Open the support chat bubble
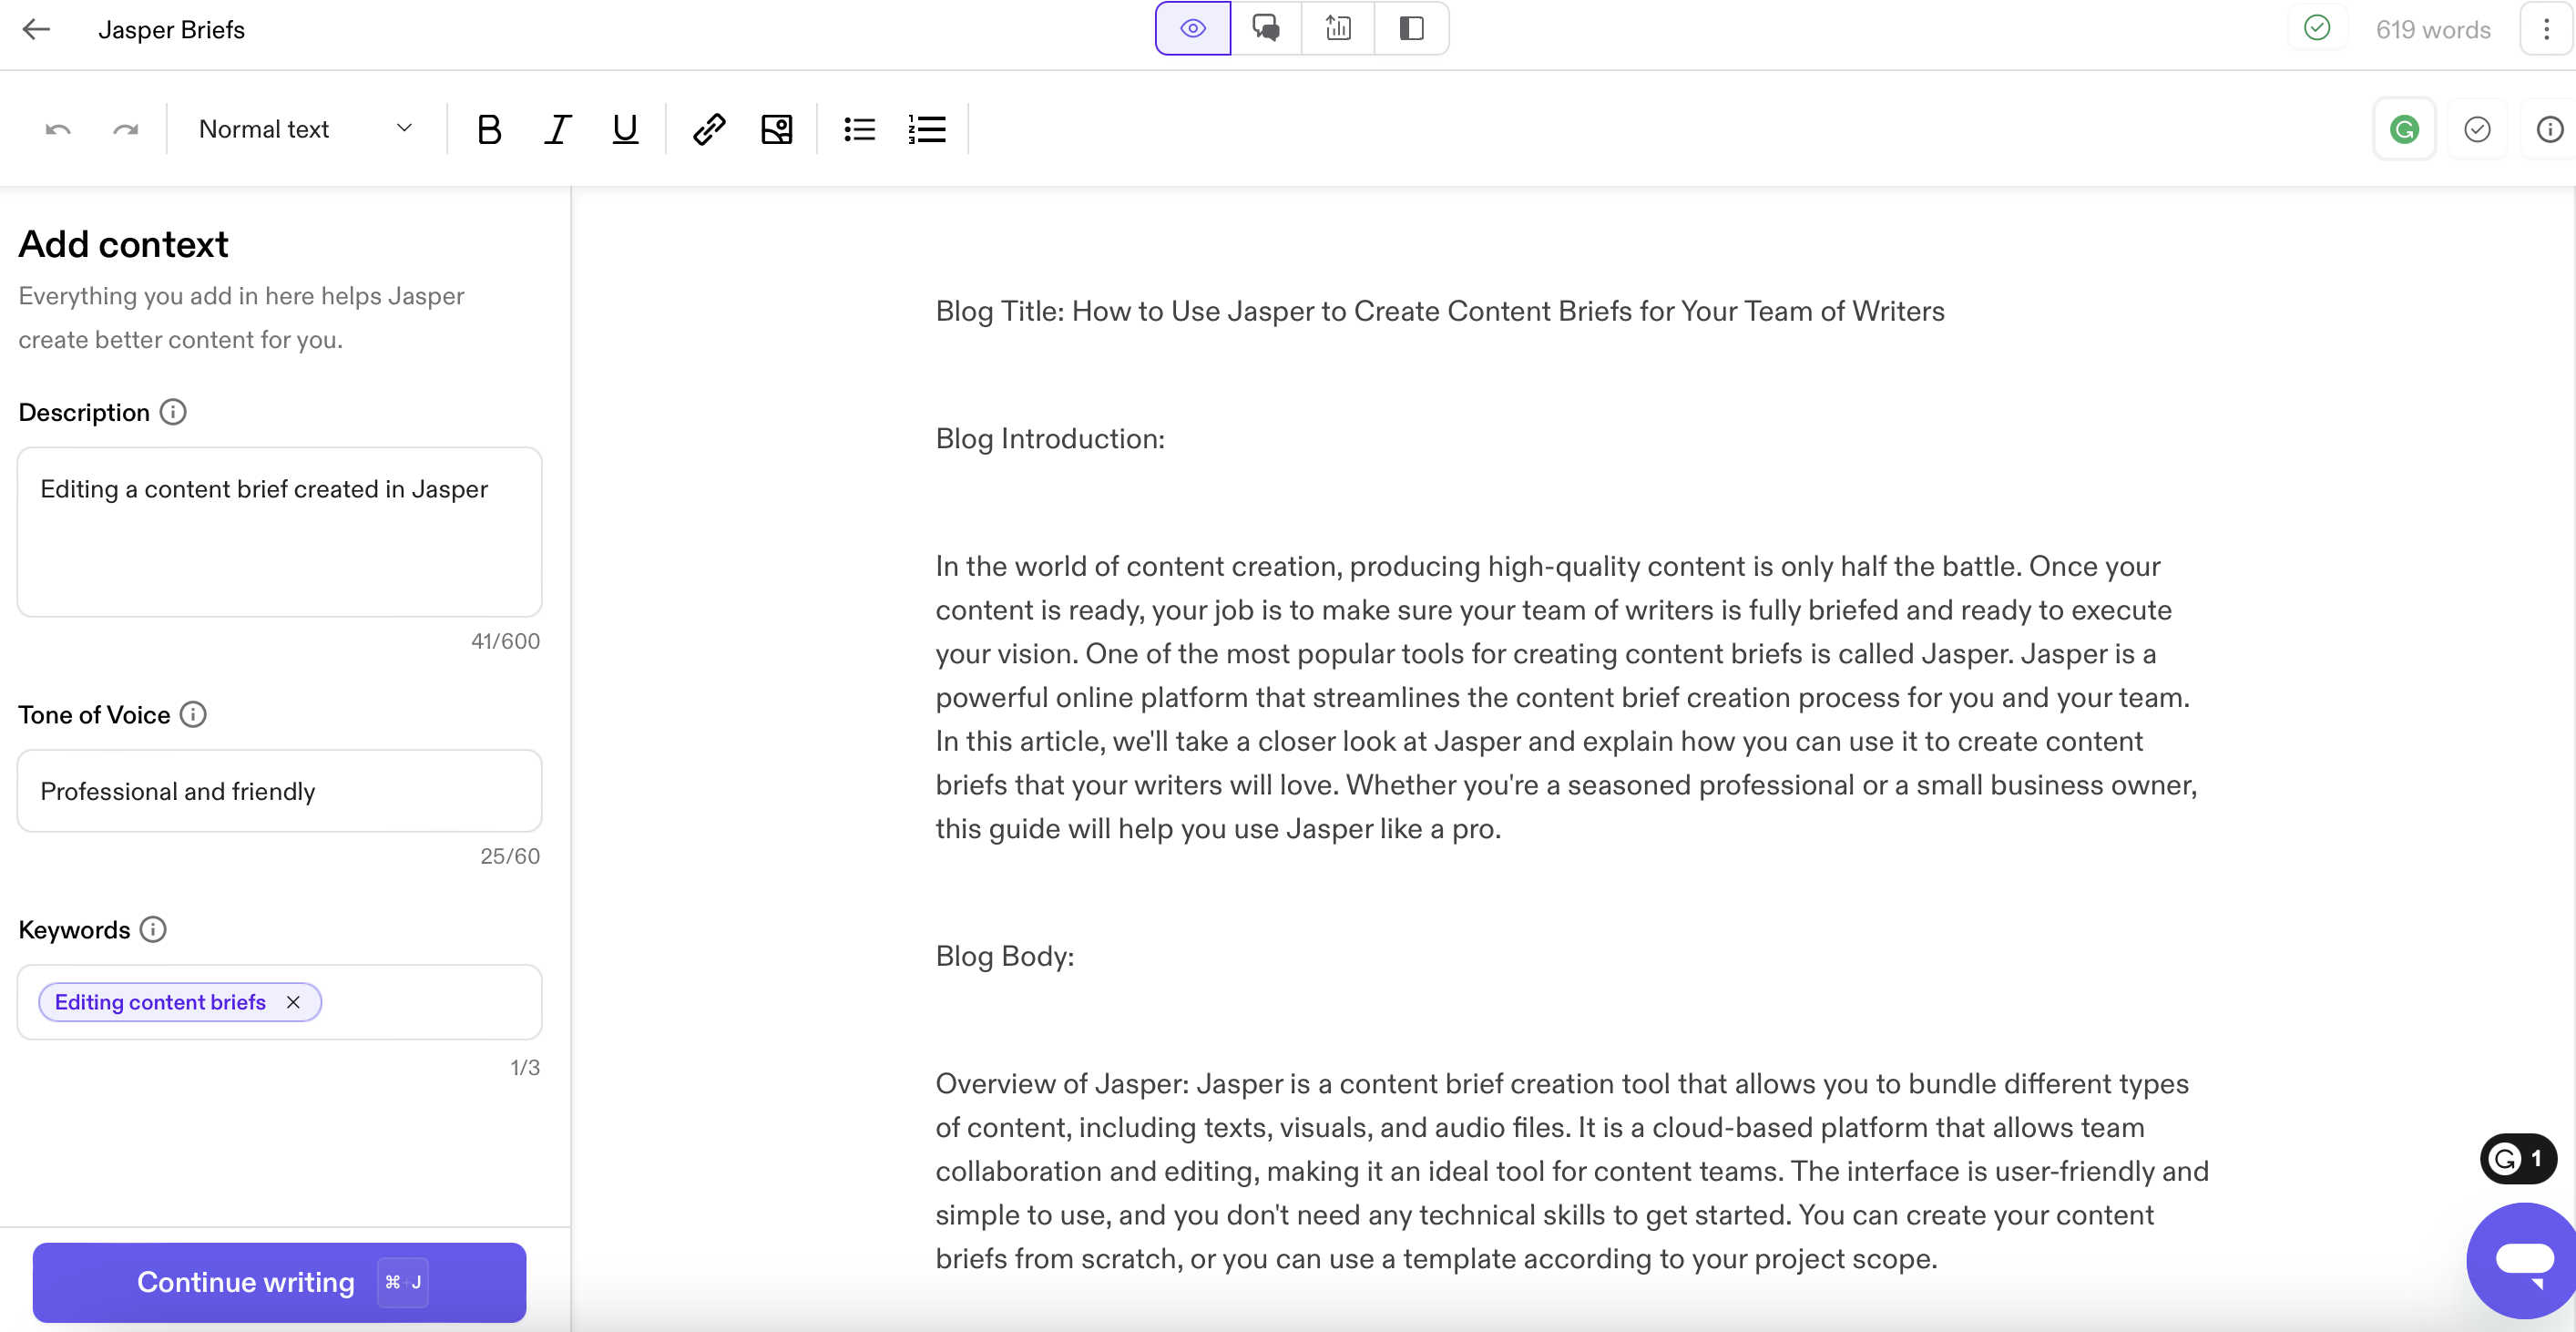Image resolution: width=2576 pixels, height=1332 pixels. (x=2523, y=1261)
